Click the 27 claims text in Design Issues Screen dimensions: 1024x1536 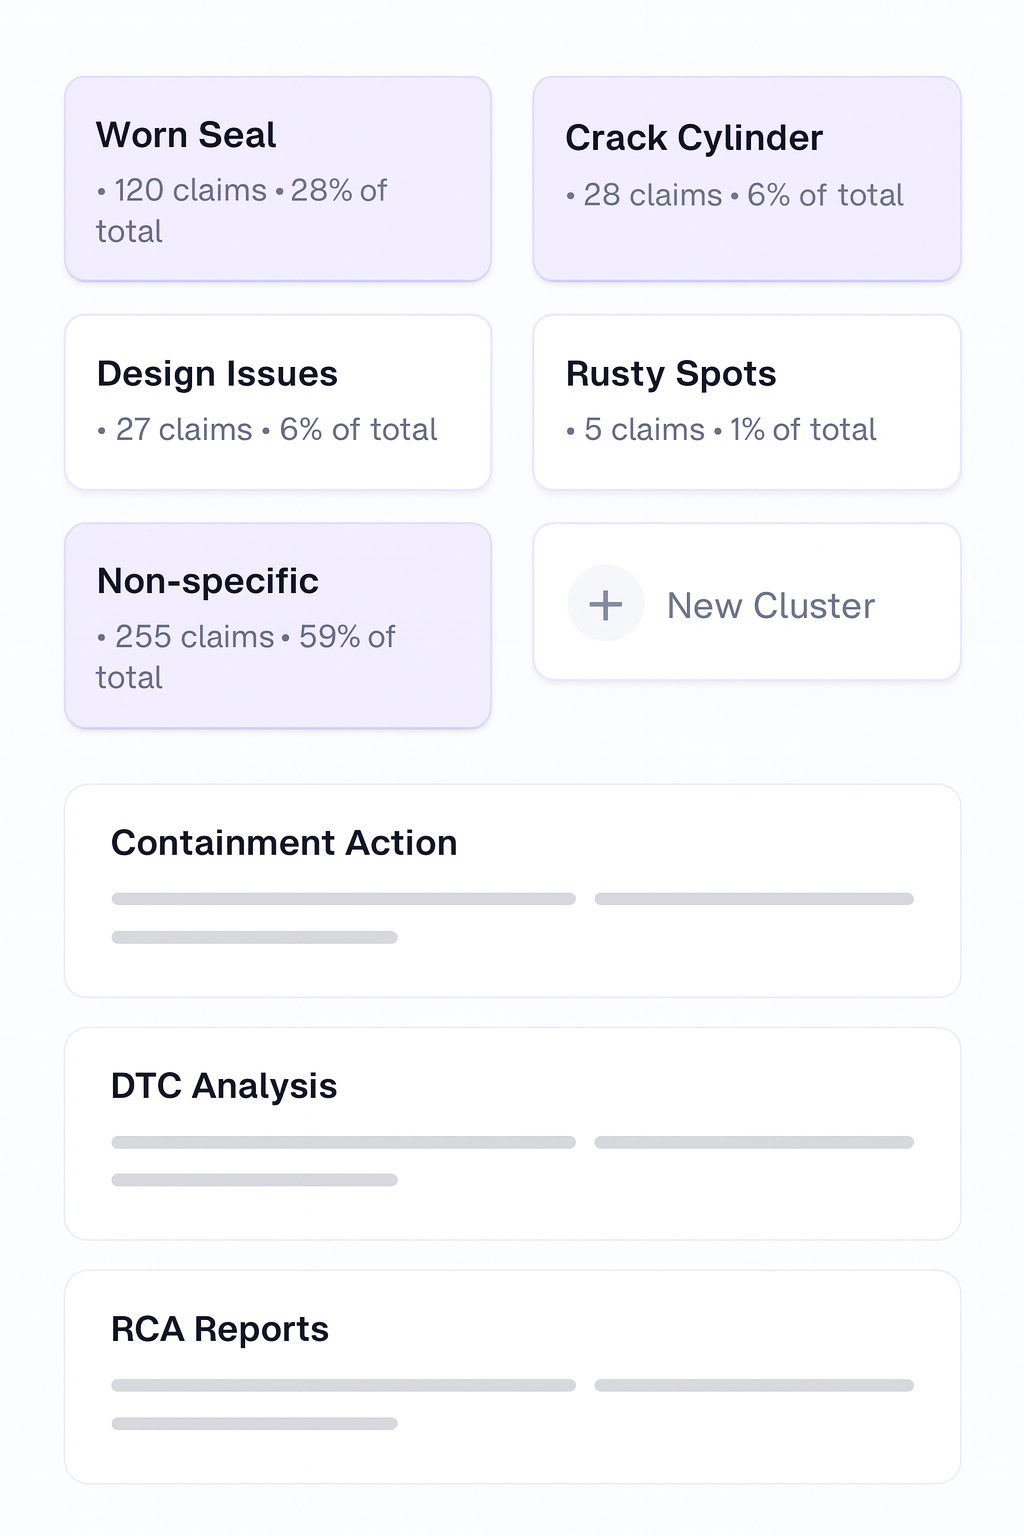pyautogui.click(x=184, y=430)
